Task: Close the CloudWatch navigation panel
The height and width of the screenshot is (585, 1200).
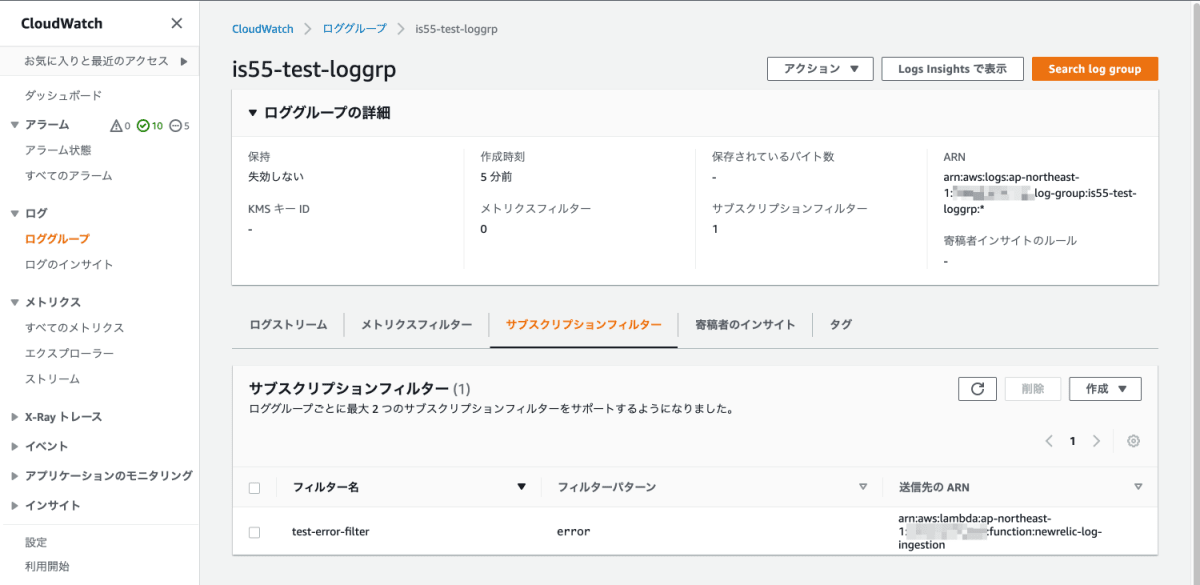Action: (177, 23)
